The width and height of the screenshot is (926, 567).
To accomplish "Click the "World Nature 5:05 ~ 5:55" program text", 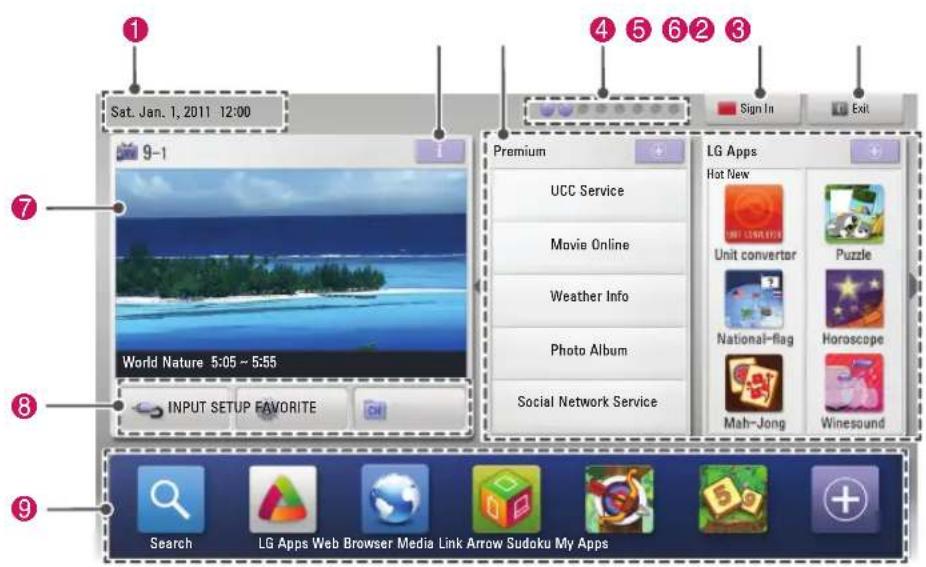I will click(x=199, y=362).
